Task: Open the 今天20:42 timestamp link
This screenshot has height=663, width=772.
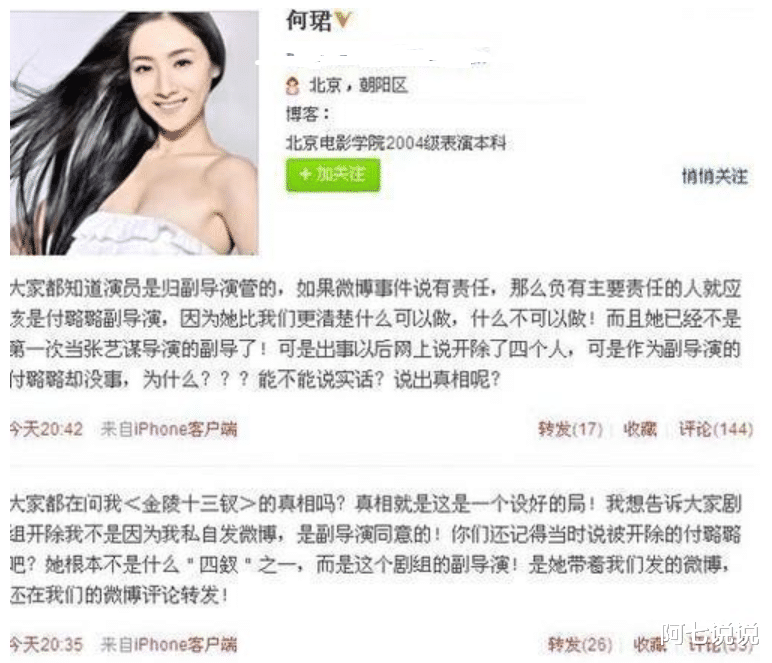Action: coord(47,429)
